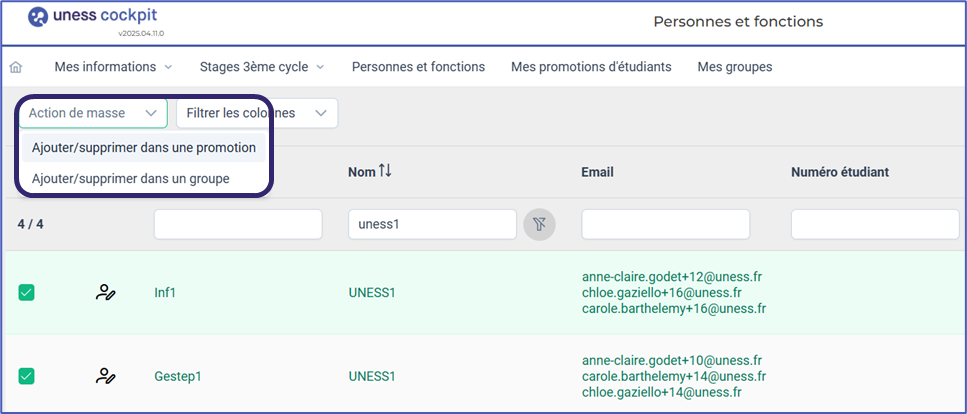Open the Action de masse dropdown
967x414 pixels.
[93, 113]
